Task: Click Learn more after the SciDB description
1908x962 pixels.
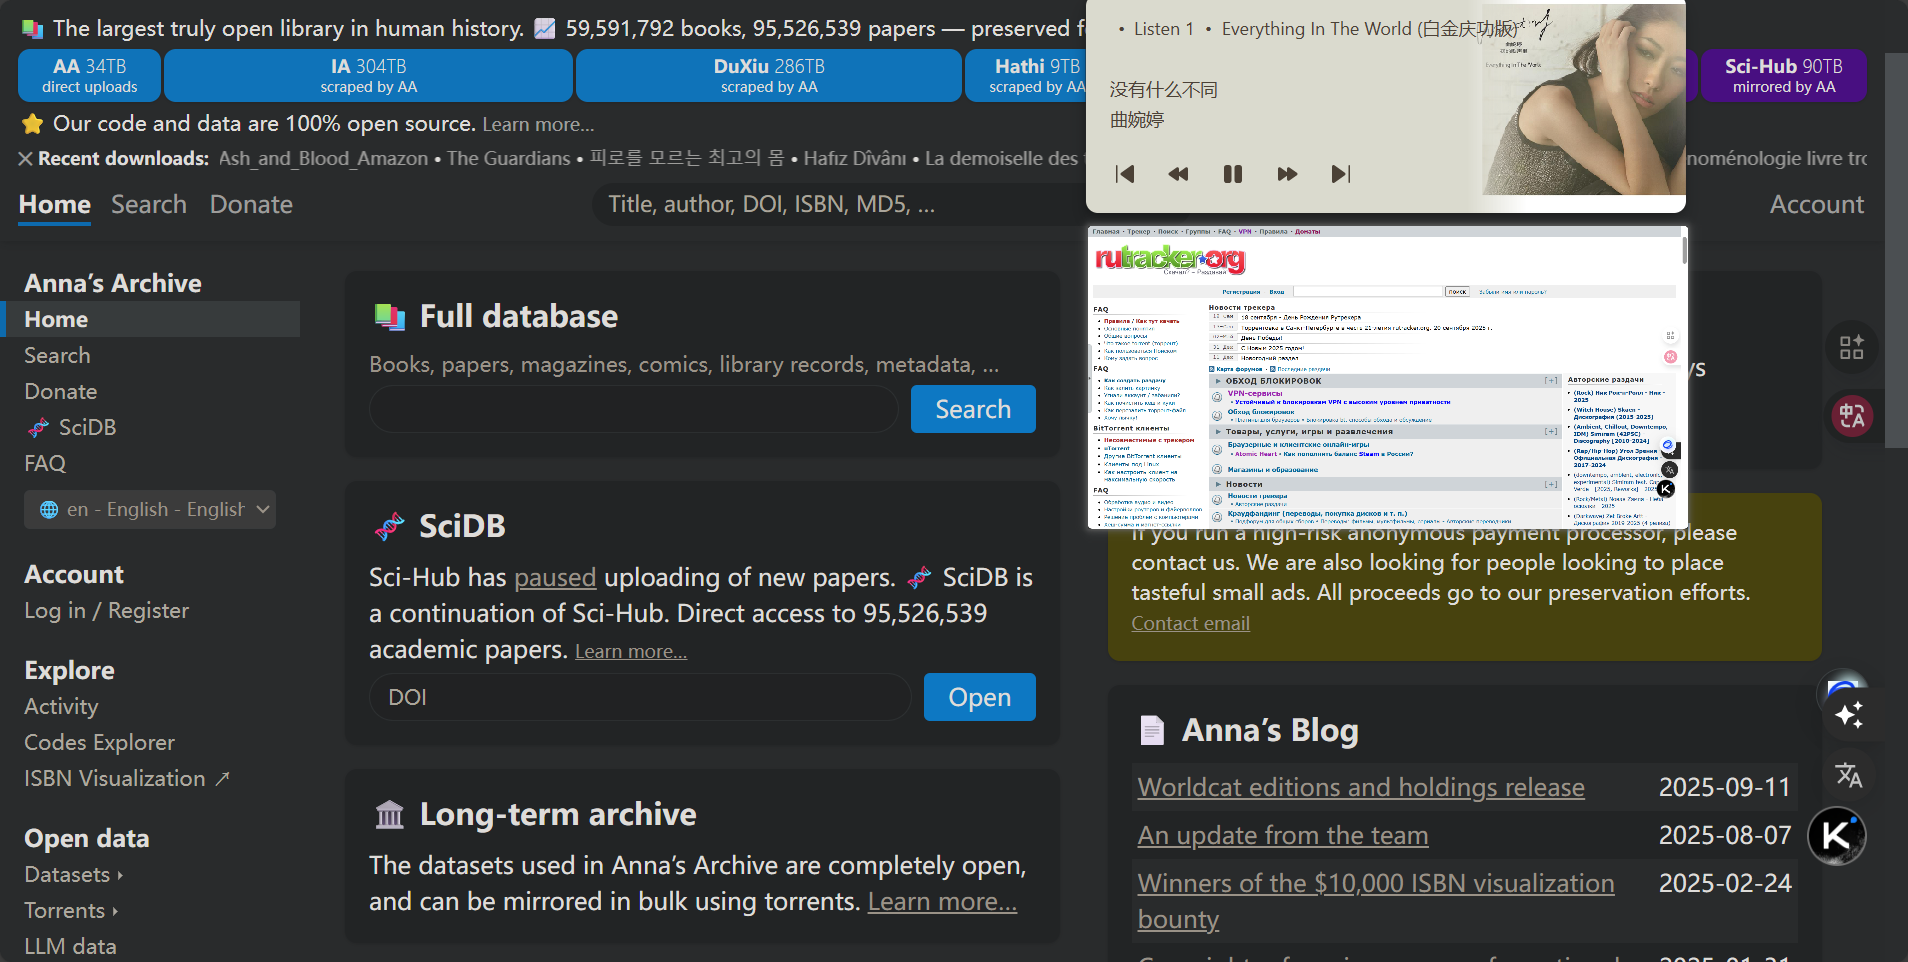Action: (x=631, y=652)
